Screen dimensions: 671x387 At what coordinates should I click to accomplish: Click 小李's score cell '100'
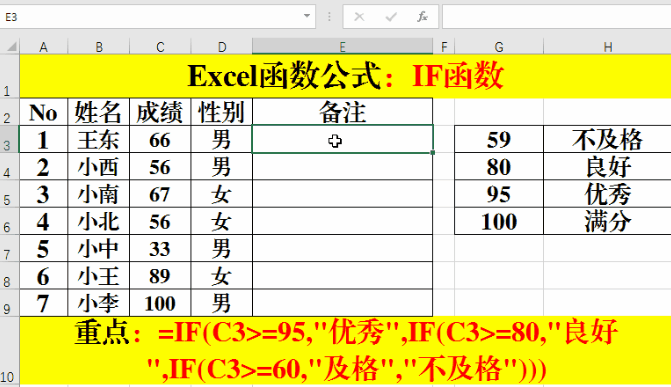coord(160,303)
